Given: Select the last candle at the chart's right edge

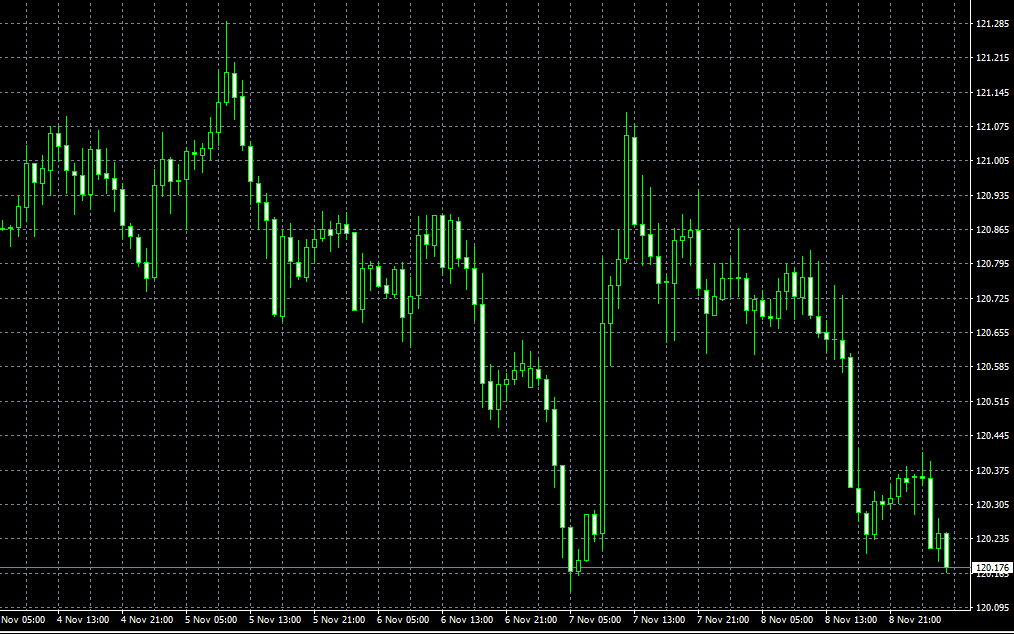Looking at the screenshot, I should click(947, 550).
